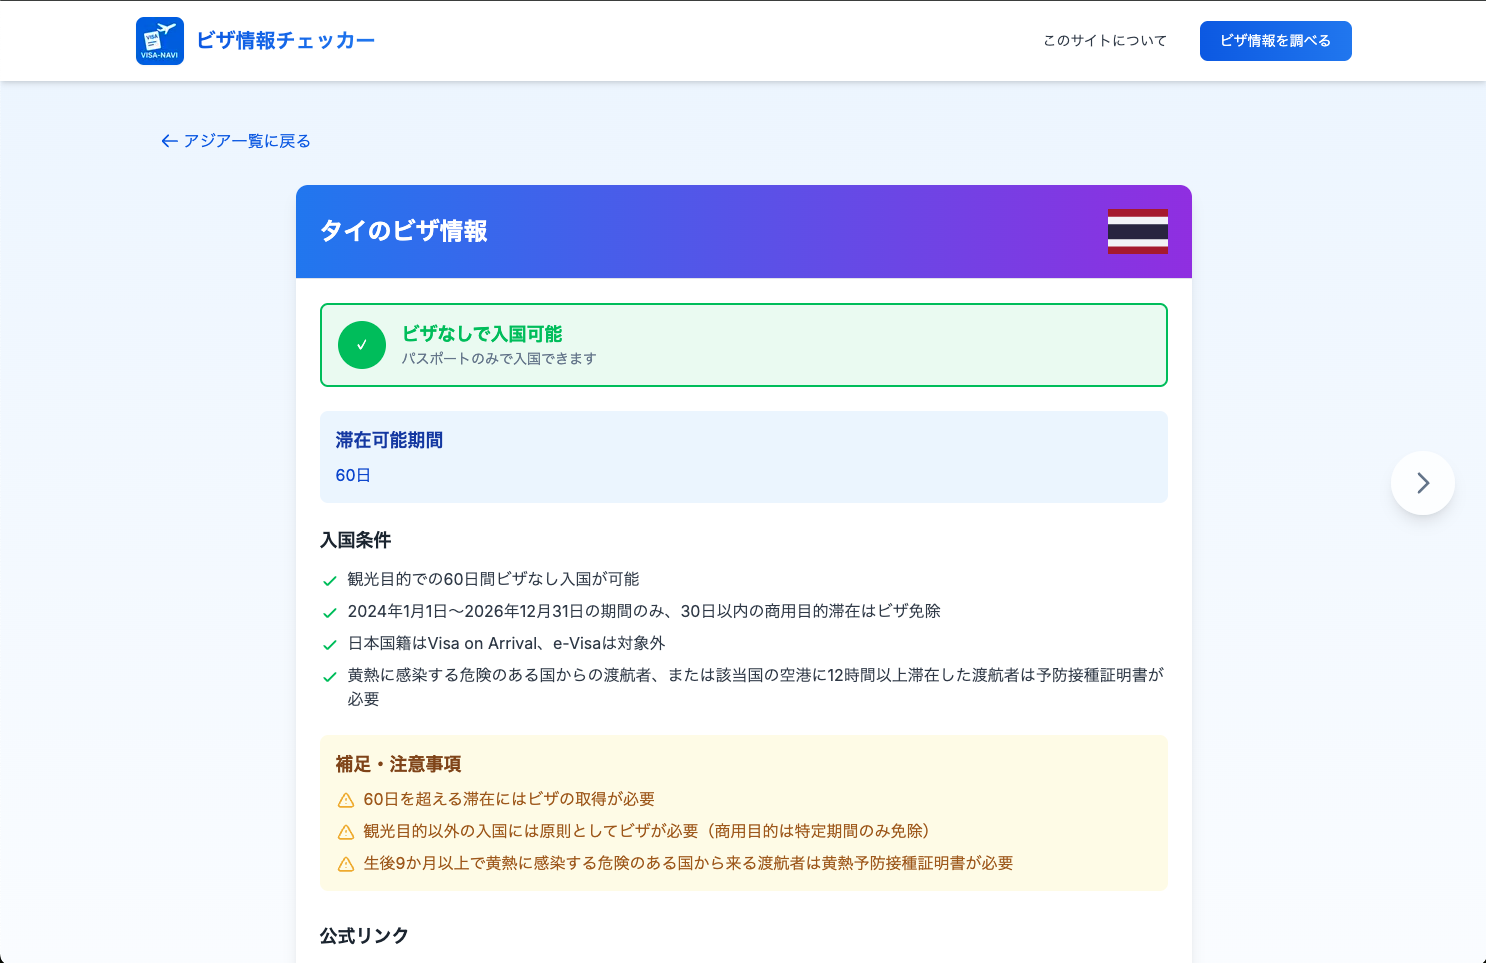Advance with the right chevron arrow

pyautogui.click(x=1422, y=483)
